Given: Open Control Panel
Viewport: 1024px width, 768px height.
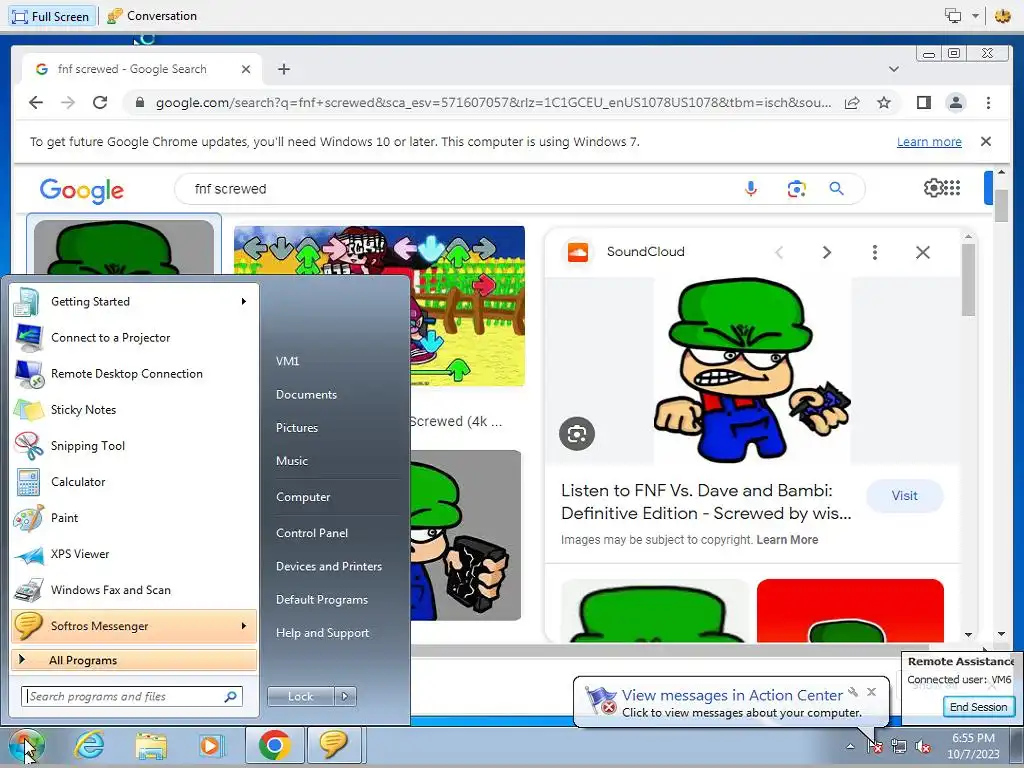Looking at the screenshot, I should [312, 533].
